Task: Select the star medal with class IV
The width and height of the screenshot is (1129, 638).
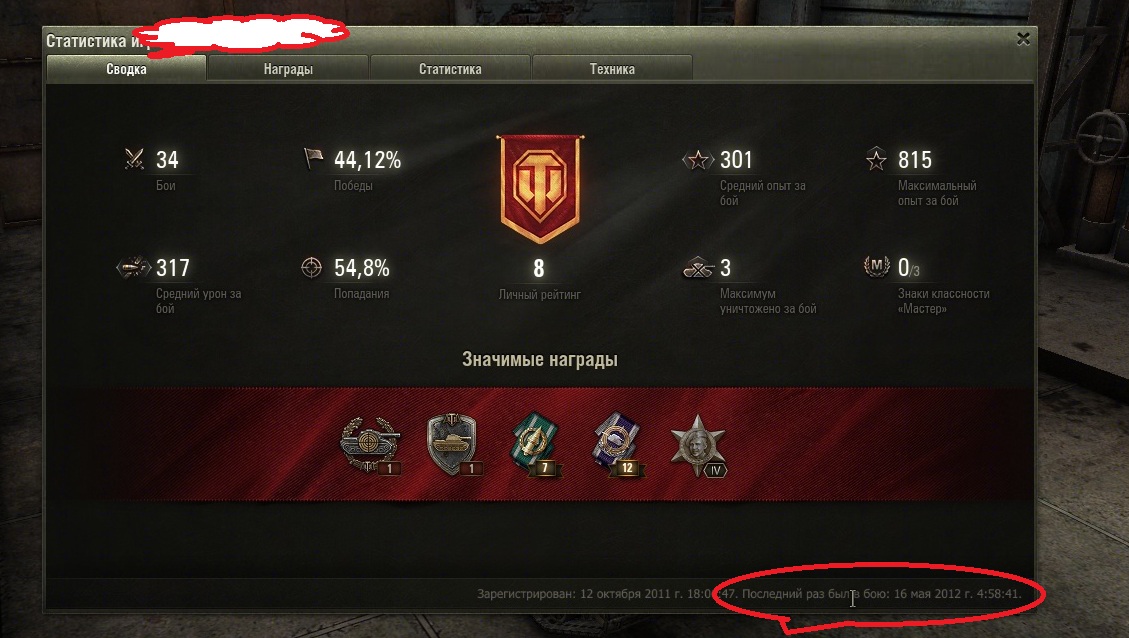Action: pyautogui.click(x=698, y=446)
